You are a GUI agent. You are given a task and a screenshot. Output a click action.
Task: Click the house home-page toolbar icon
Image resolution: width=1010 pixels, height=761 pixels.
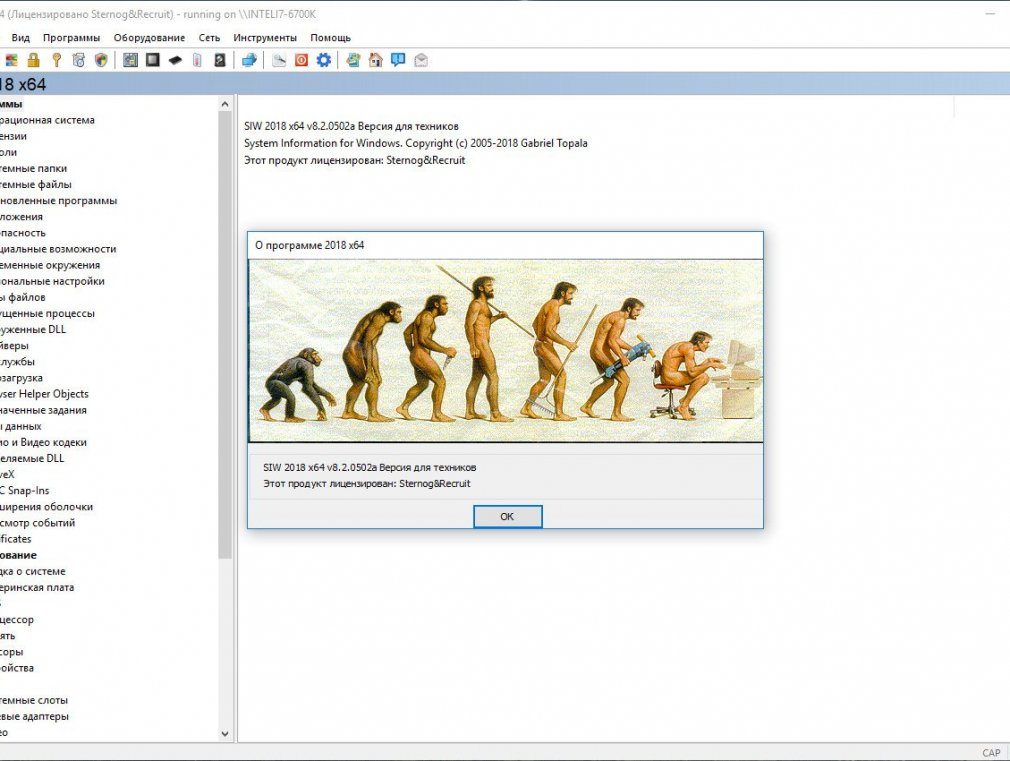tap(376, 61)
